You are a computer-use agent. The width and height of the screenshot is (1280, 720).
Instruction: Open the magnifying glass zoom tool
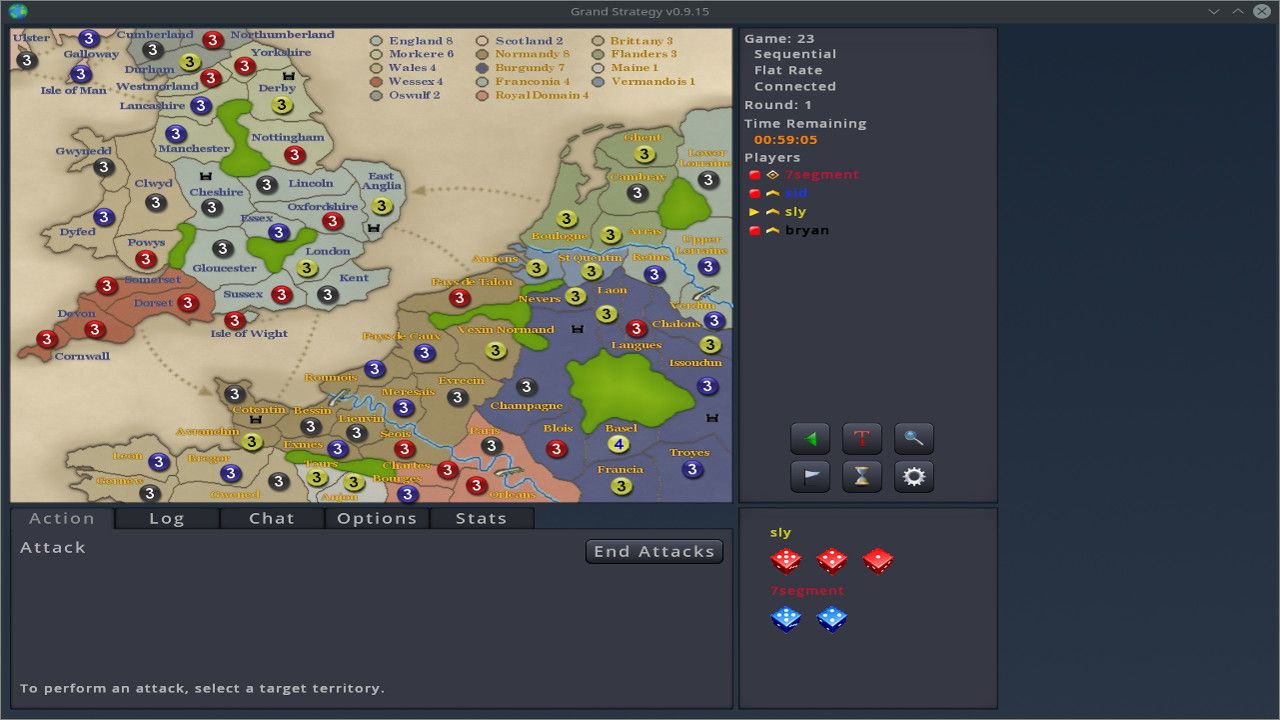coord(912,438)
